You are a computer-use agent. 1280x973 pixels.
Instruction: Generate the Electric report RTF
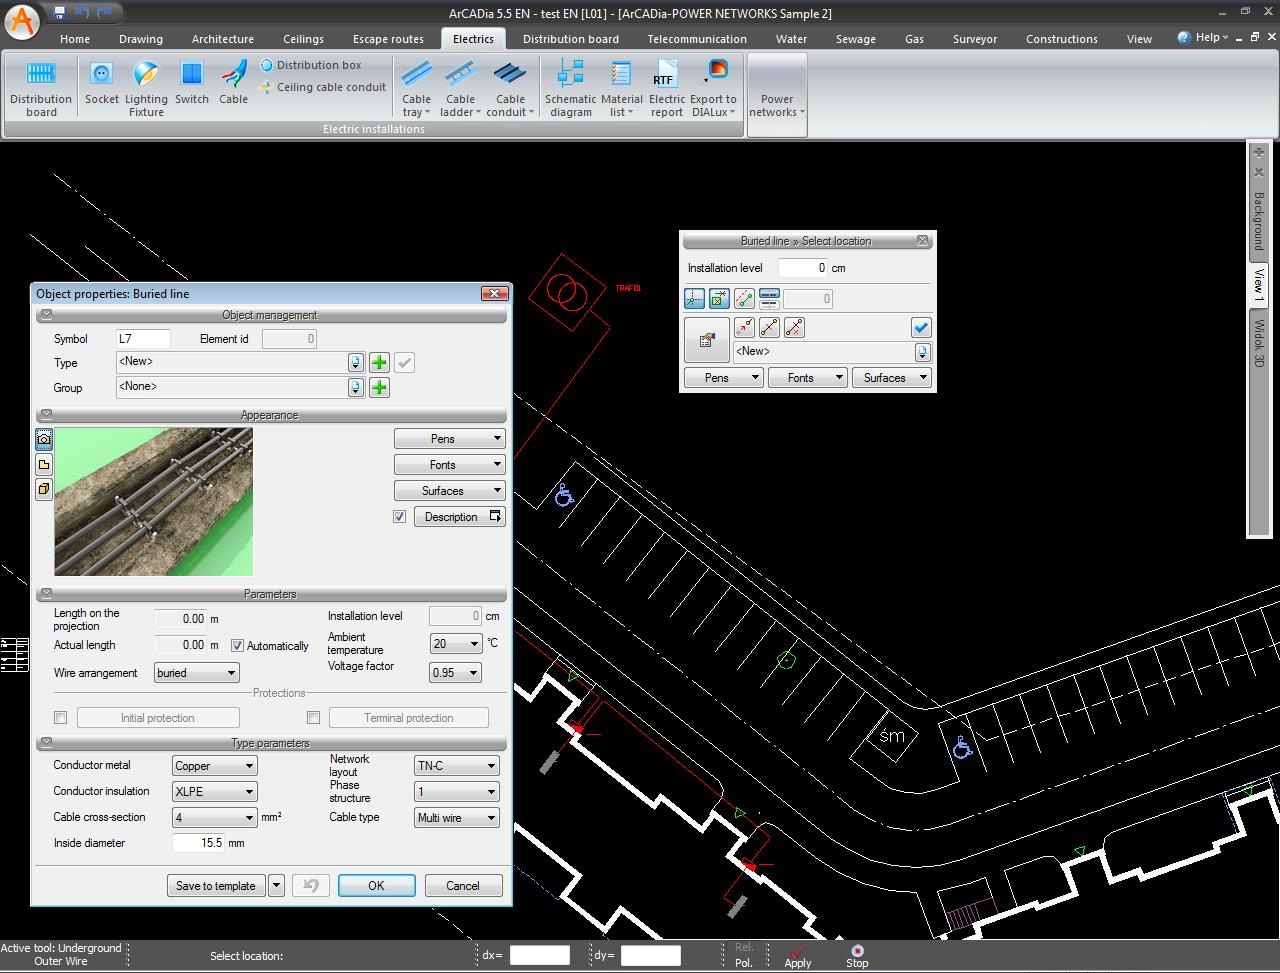pos(666,75)
